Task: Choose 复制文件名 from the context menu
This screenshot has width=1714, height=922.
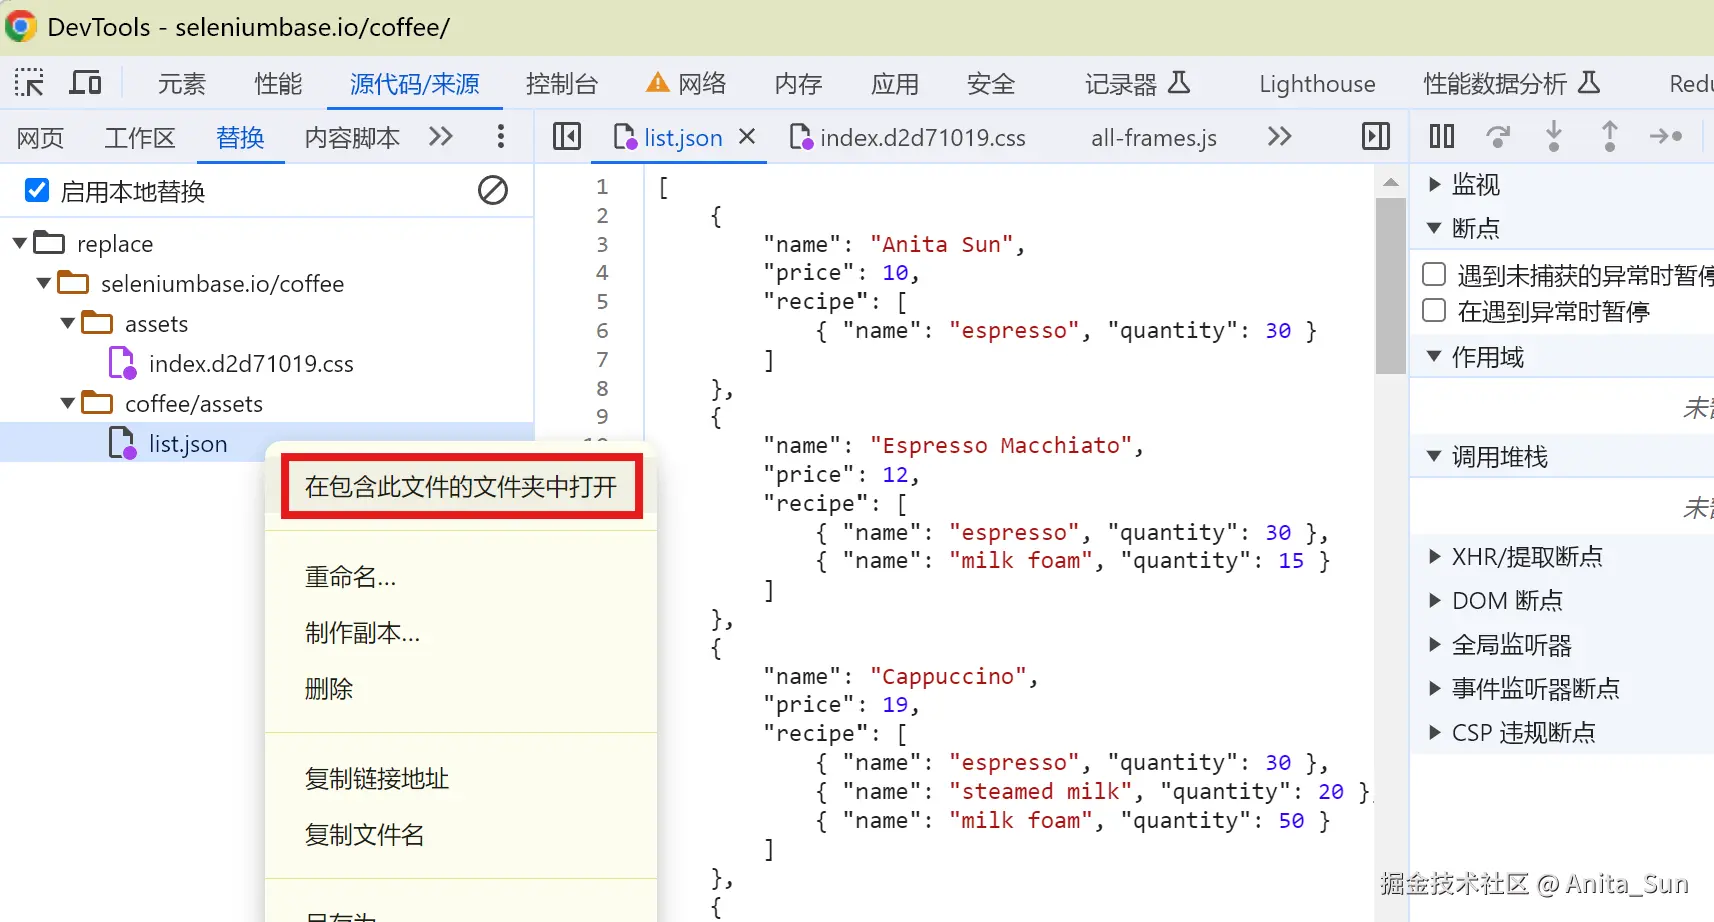Action: 461,835
